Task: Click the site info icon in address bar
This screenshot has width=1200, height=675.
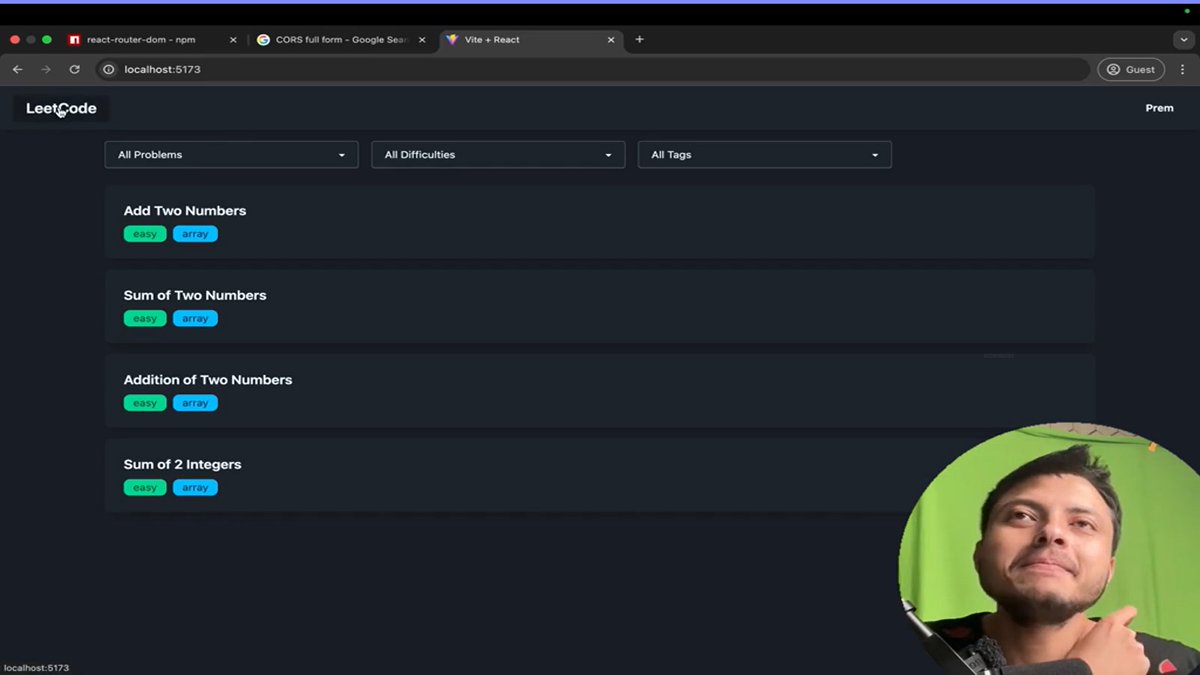Action: [109, 69]
